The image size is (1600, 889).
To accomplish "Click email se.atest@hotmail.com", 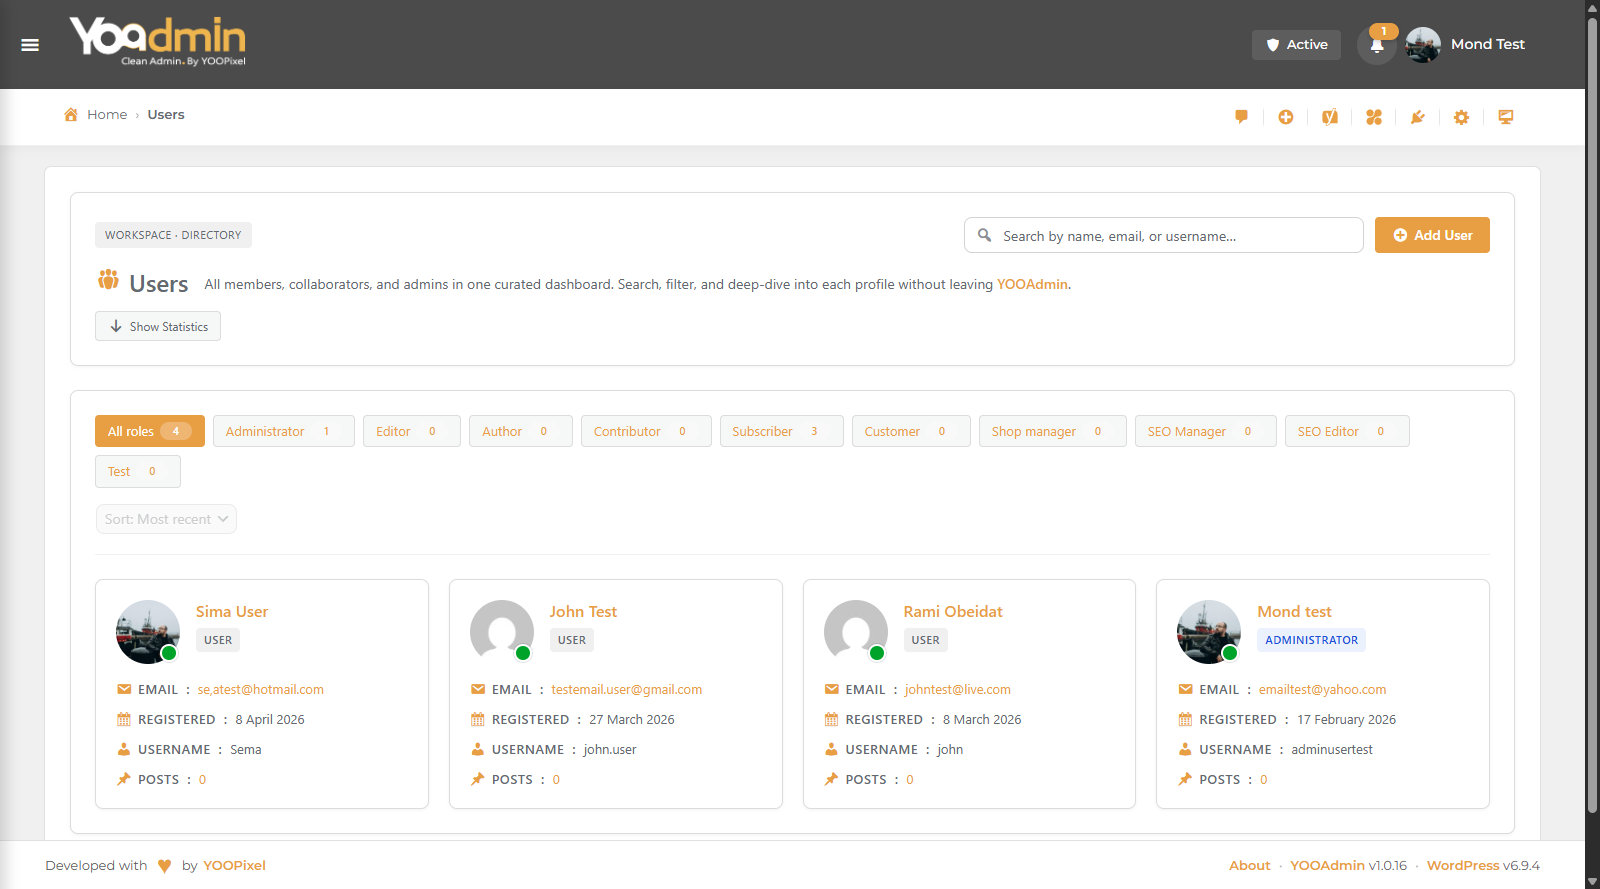I will click(x=261, y=689).
